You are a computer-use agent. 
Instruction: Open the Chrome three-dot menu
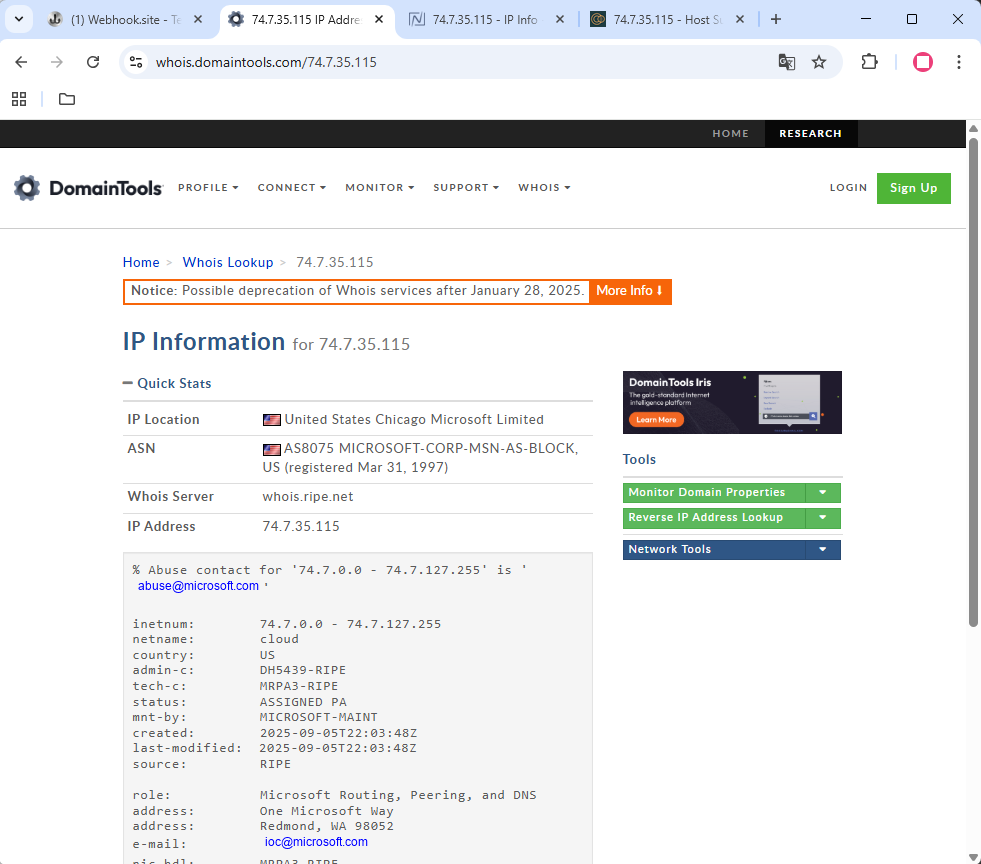click(x=958, y=62)
